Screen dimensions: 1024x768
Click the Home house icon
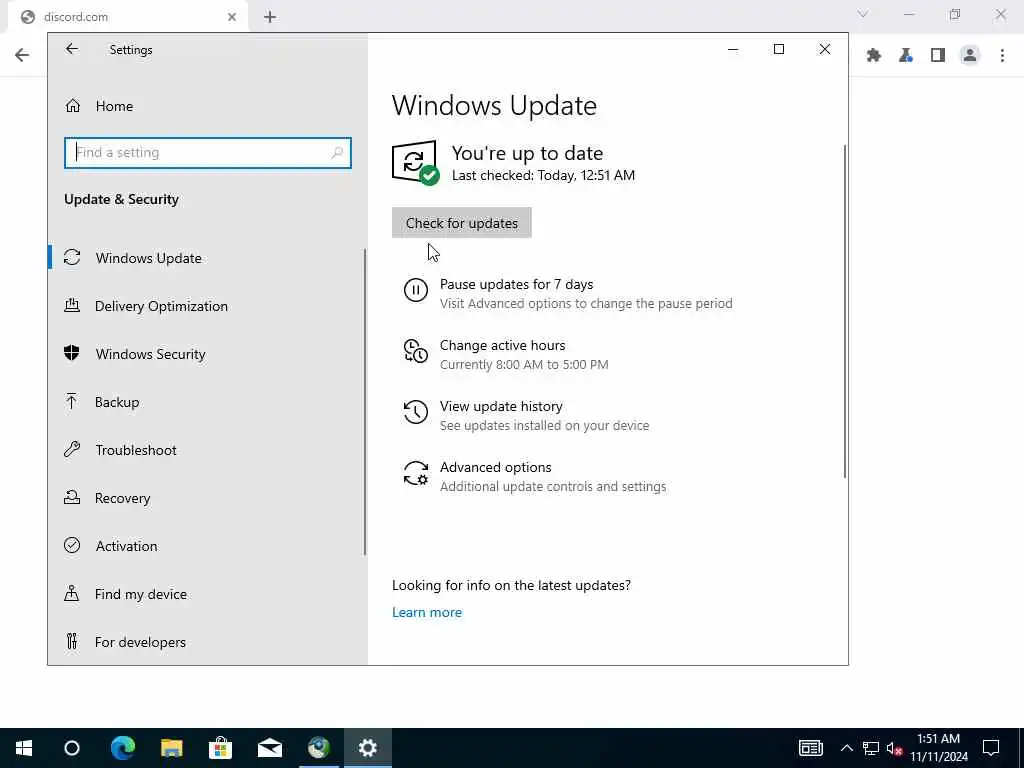coord(72,106)
